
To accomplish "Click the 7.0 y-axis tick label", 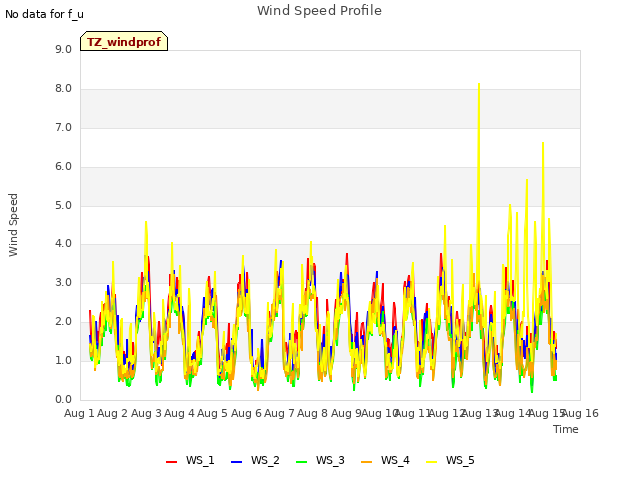I will [63, 127].
